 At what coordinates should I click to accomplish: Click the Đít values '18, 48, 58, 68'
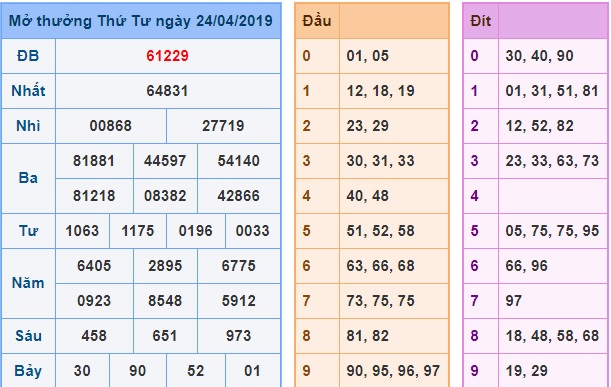pyautogui.click(x=552, y=336)
